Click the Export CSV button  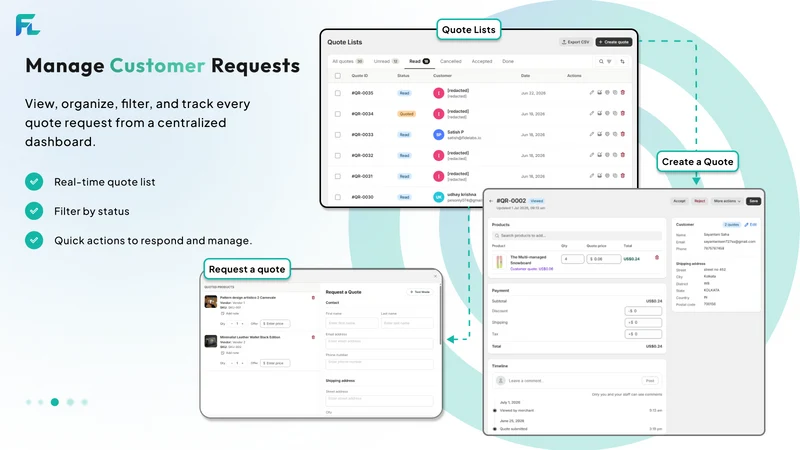[575, 42]
